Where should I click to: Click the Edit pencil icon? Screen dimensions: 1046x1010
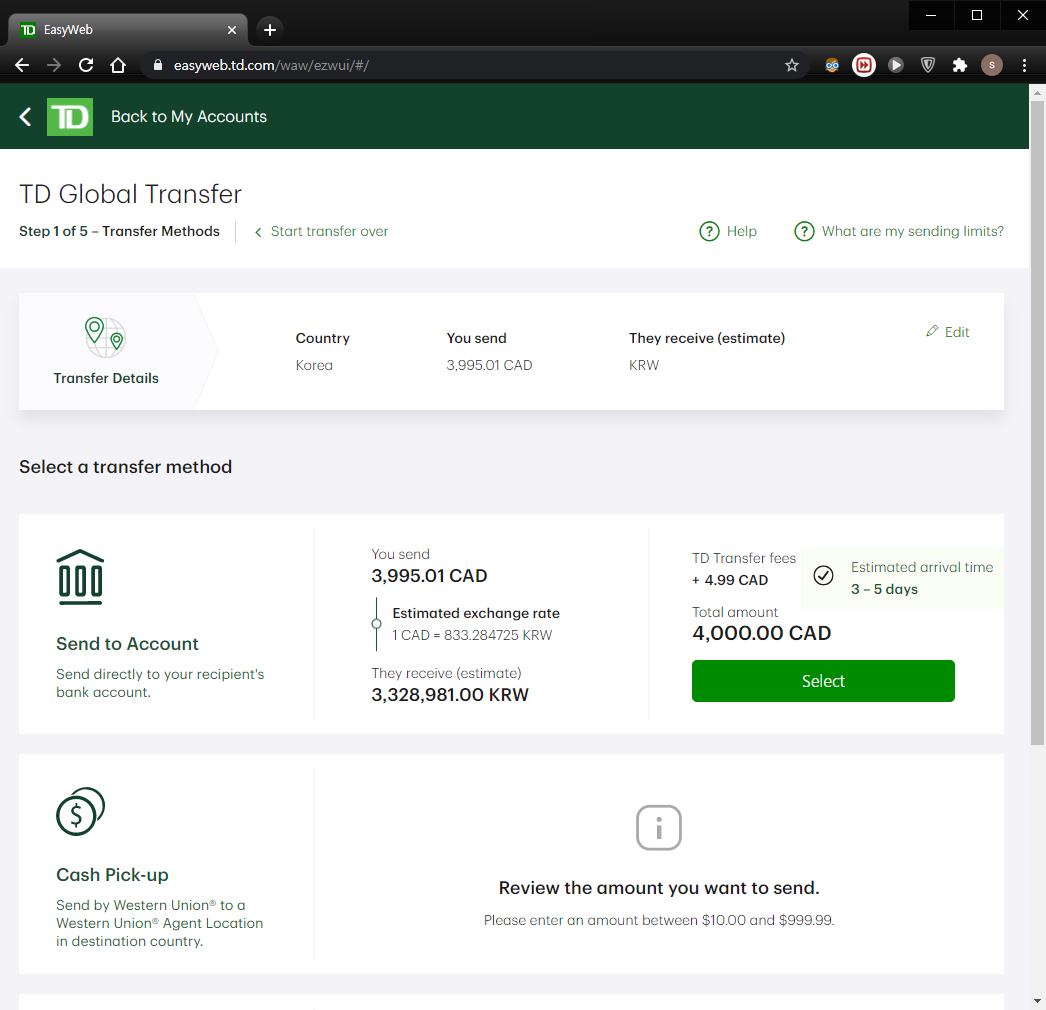pos(932,331)
